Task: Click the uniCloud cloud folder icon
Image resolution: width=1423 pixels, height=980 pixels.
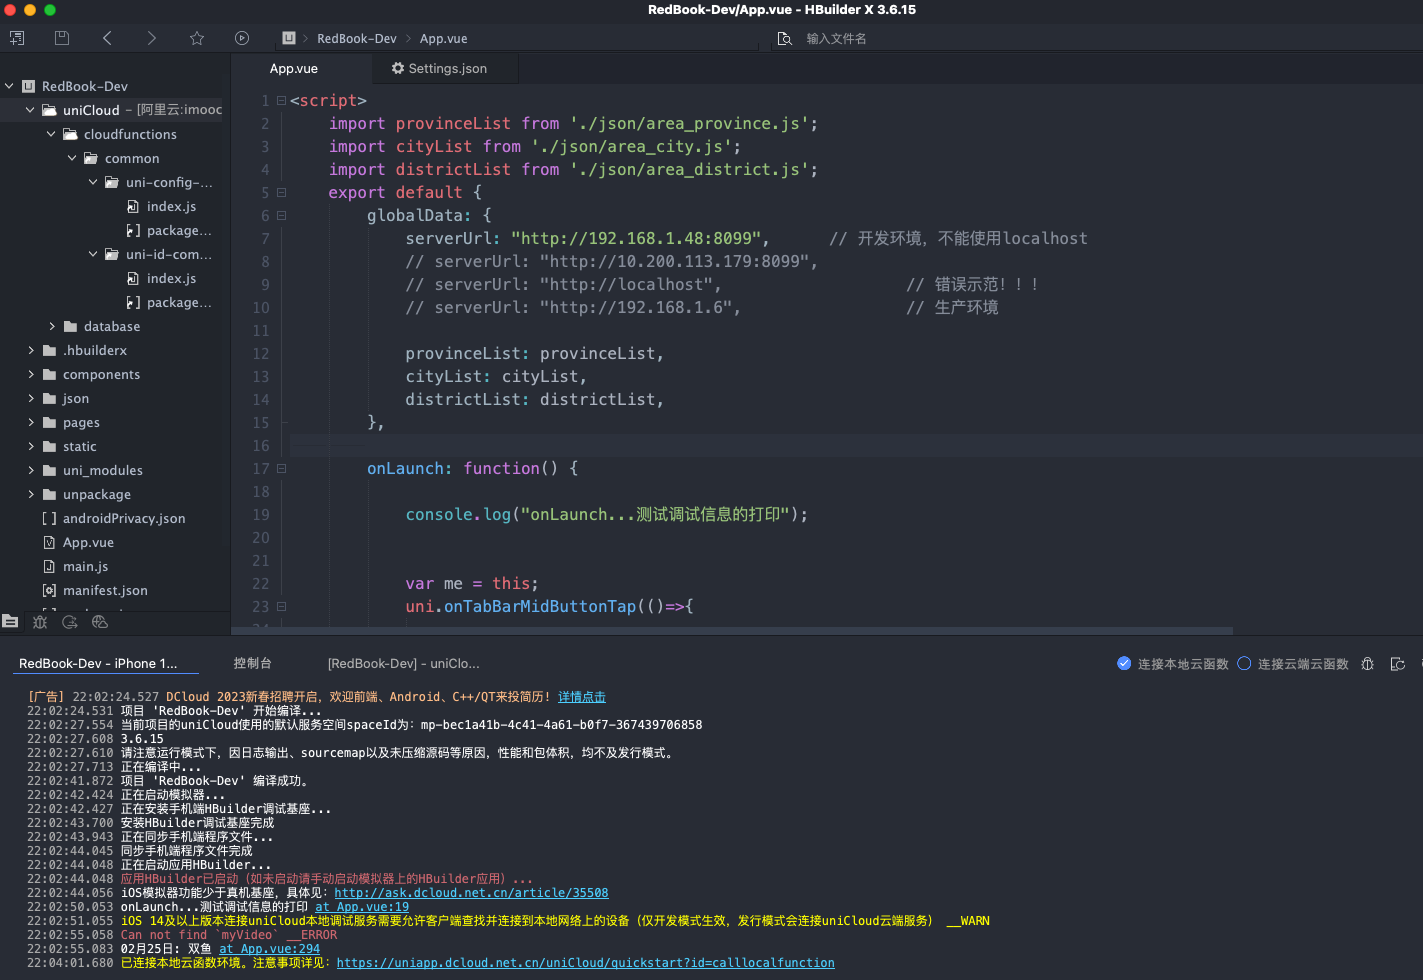Action: 49,110
